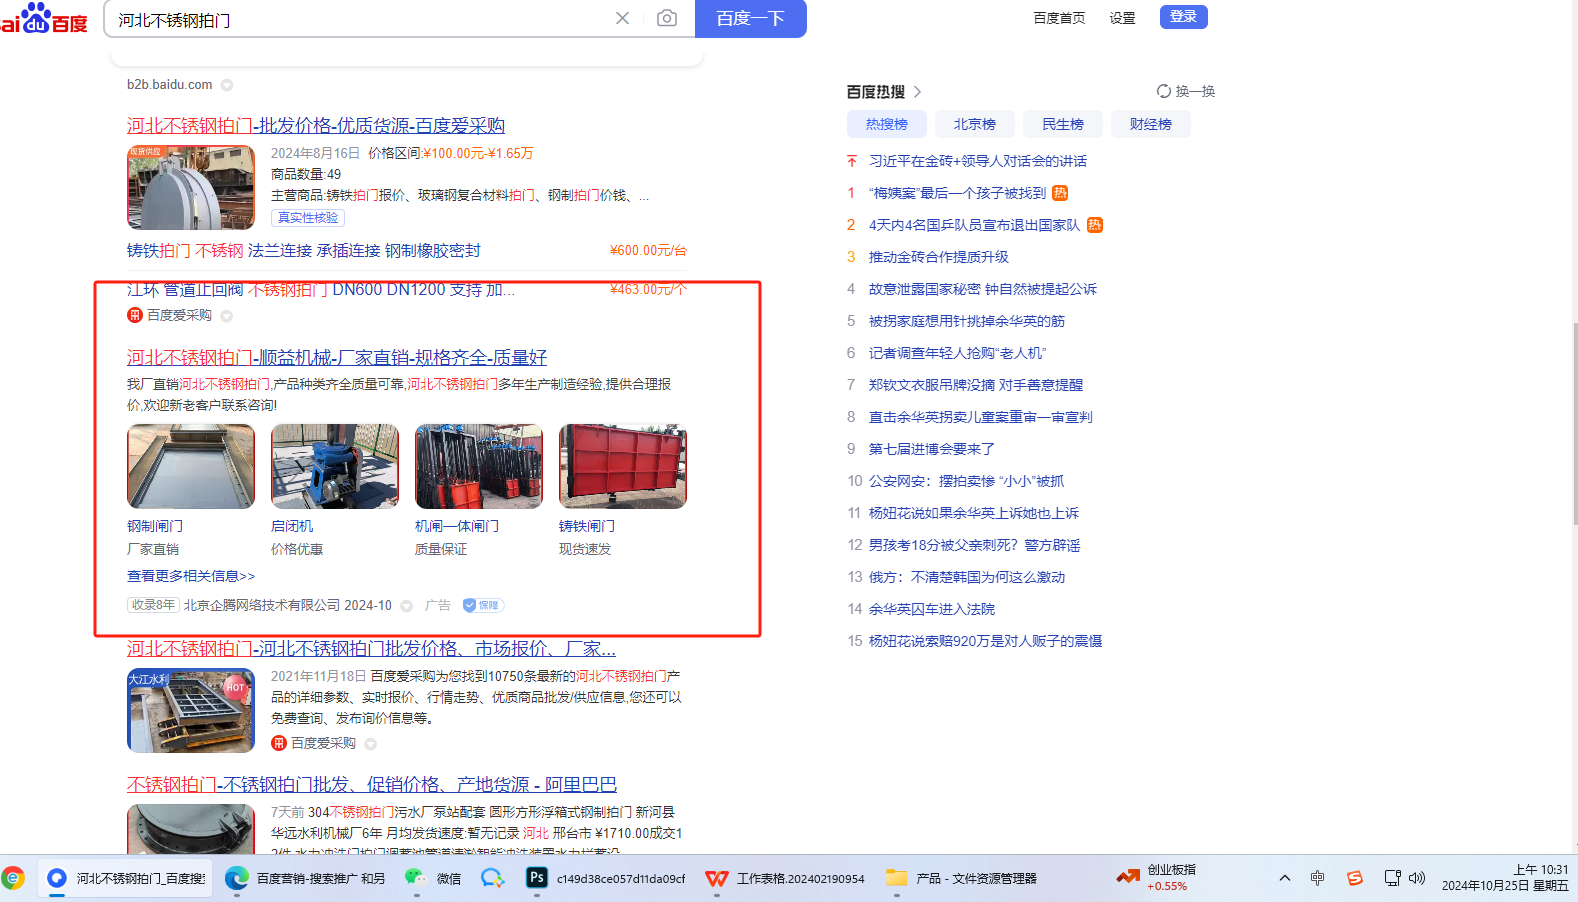This screenshot has height=902, width=1578.
Task: Open WPS 工作表格 from the taskbar
Action: coord(717,878)
